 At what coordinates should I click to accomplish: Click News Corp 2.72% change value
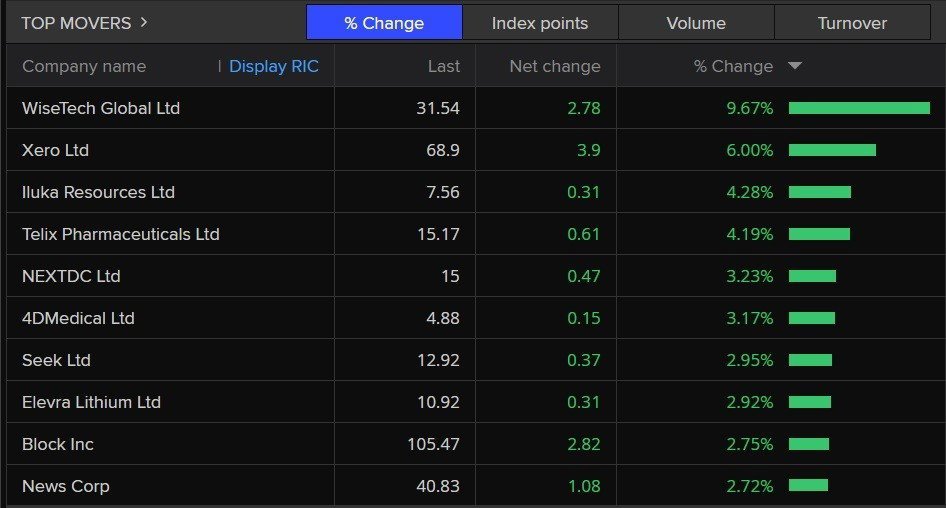(x=749, y=486)
